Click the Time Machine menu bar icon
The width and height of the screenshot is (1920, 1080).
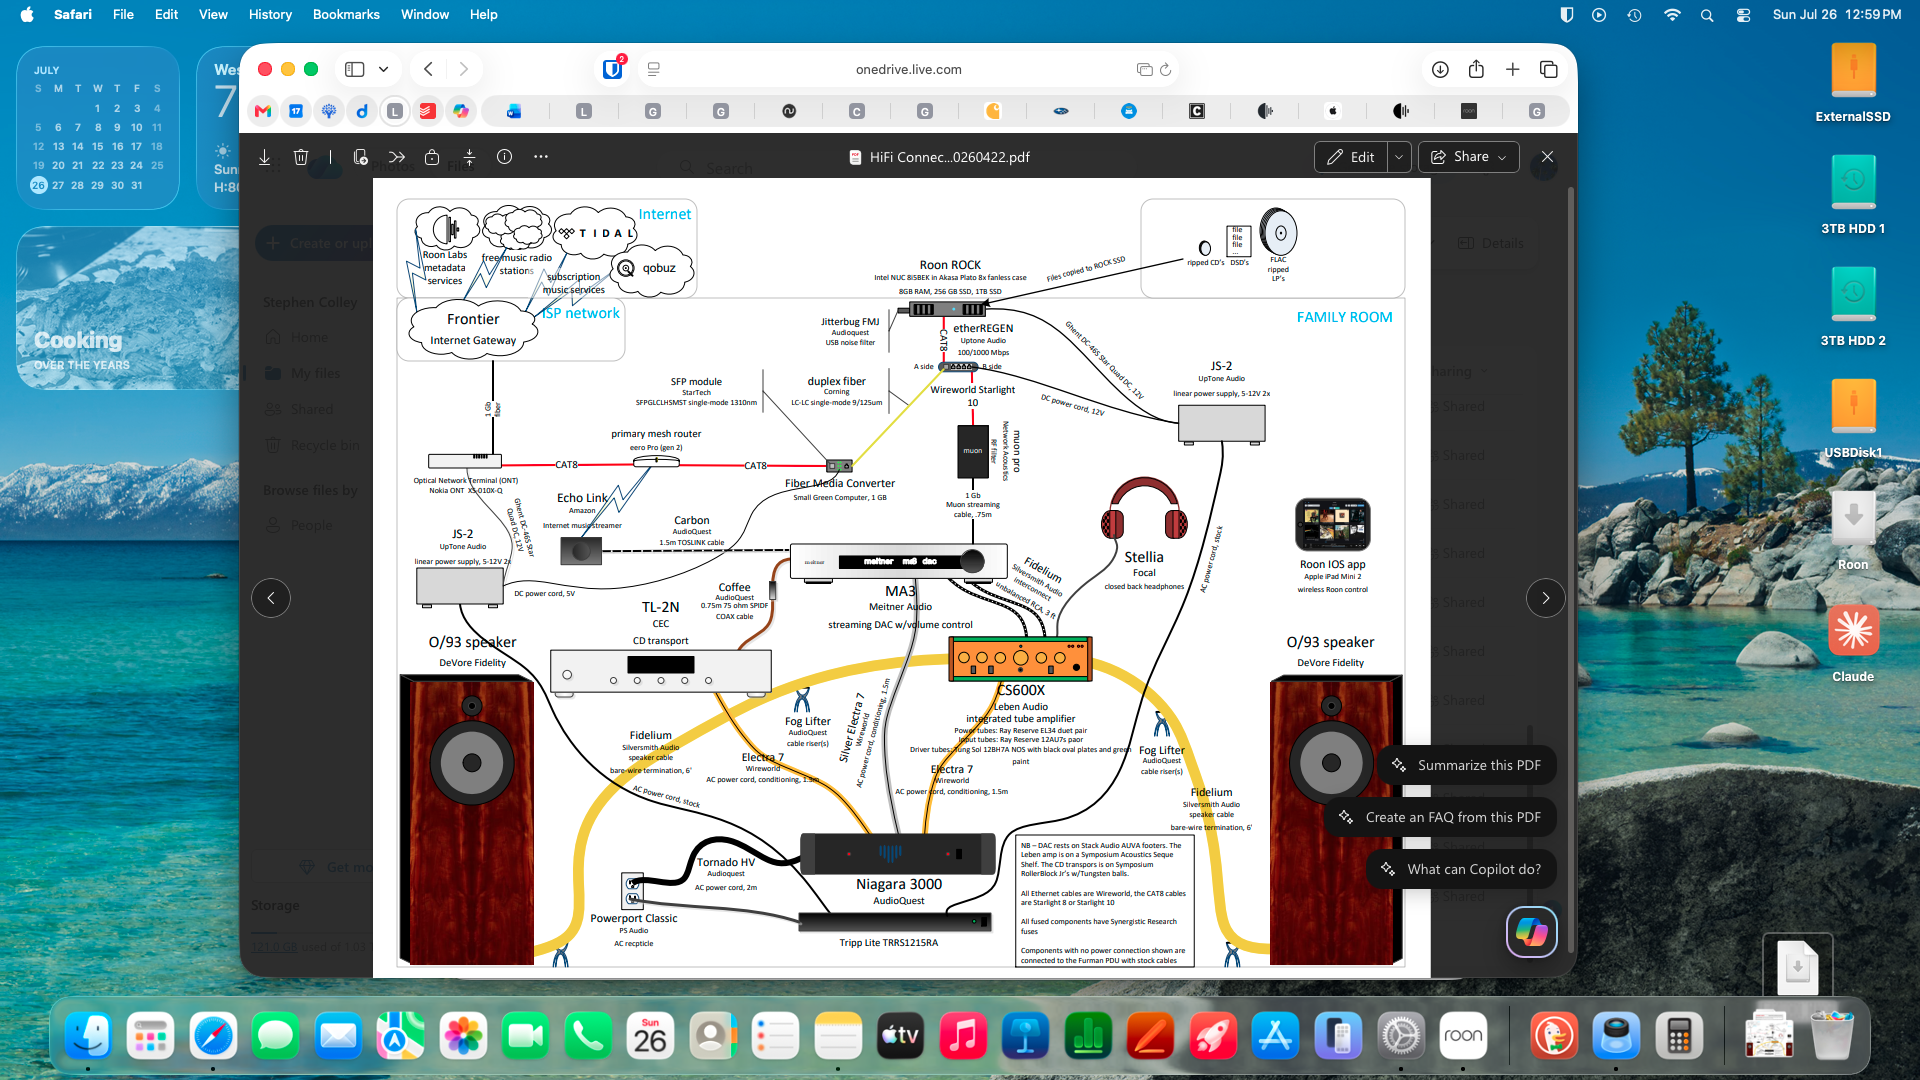pos(1634,15)
